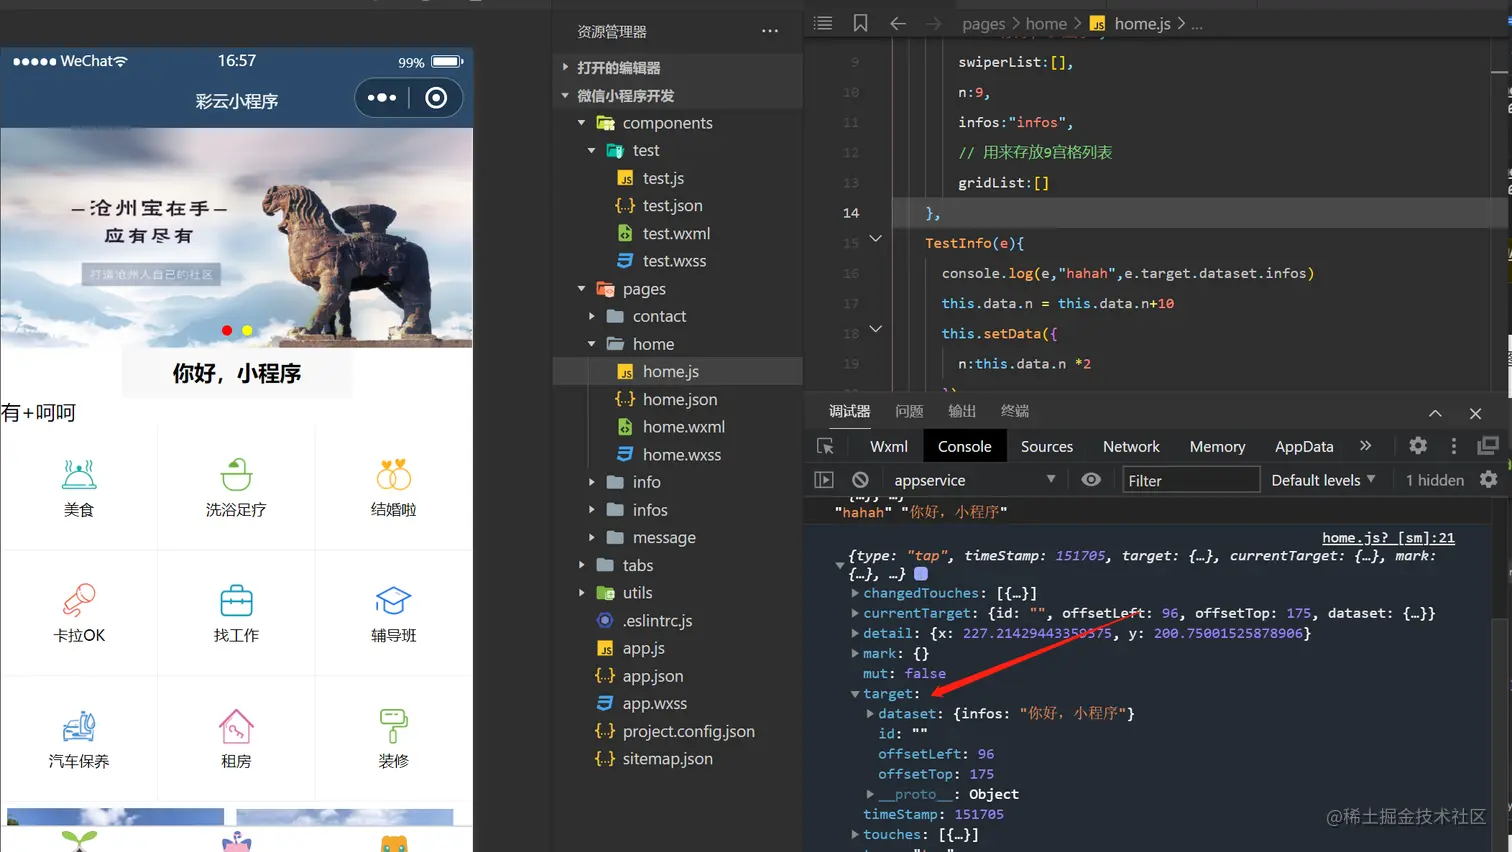The height and width of the screenshot is (852, 1512).
Task: Open test.wxss in the file tree
Action: 674,261
